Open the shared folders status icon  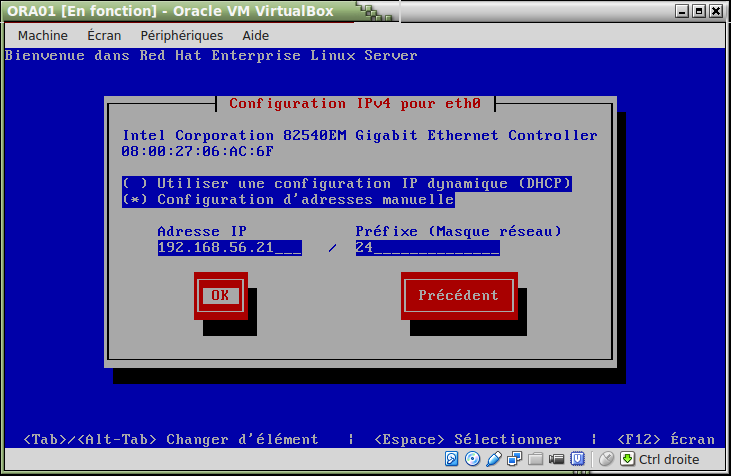coord(535,459)
